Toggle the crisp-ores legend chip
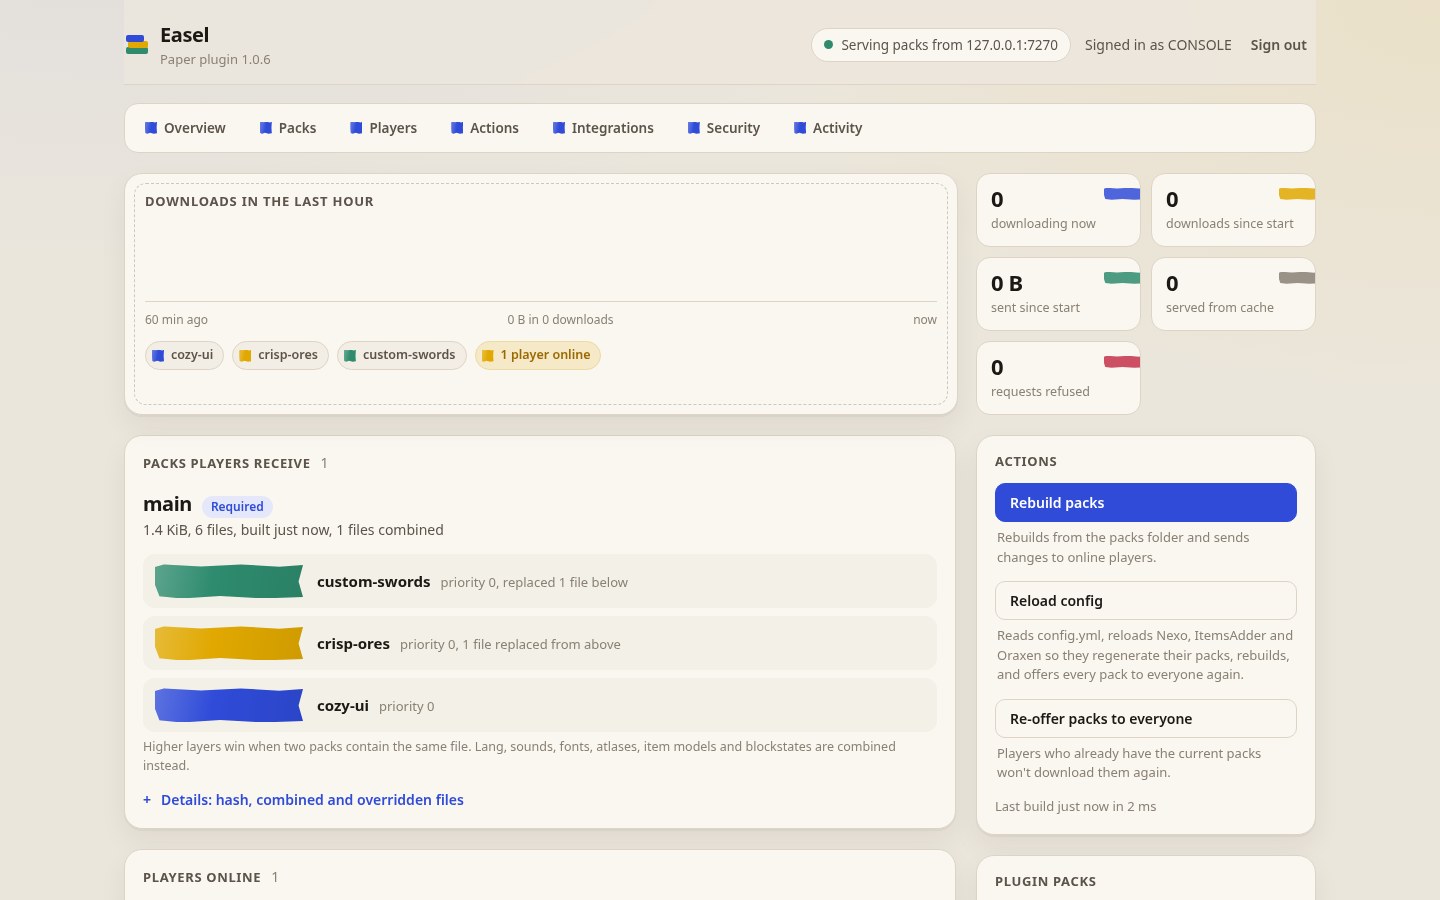 click(280, 355)
